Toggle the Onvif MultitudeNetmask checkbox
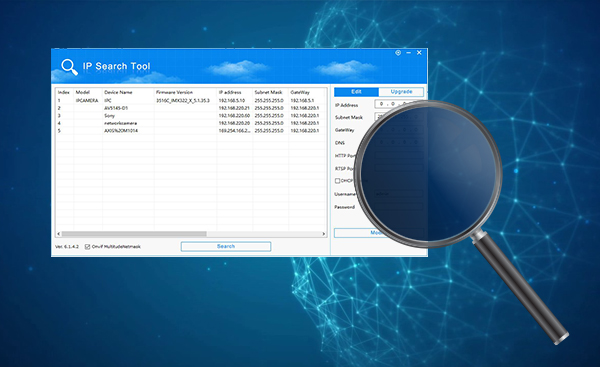 tap(87, 247)
